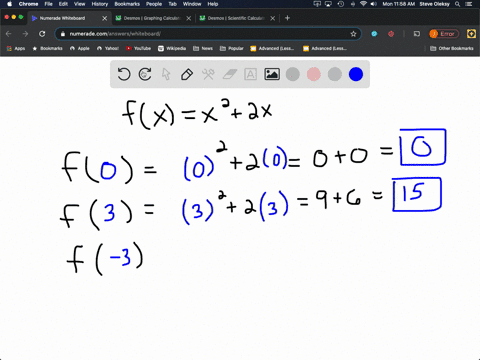The width and height of the screenshot is (480, 360).
Task: Undo the last whiteboard stroke
Action: click(x=124, y=74)
